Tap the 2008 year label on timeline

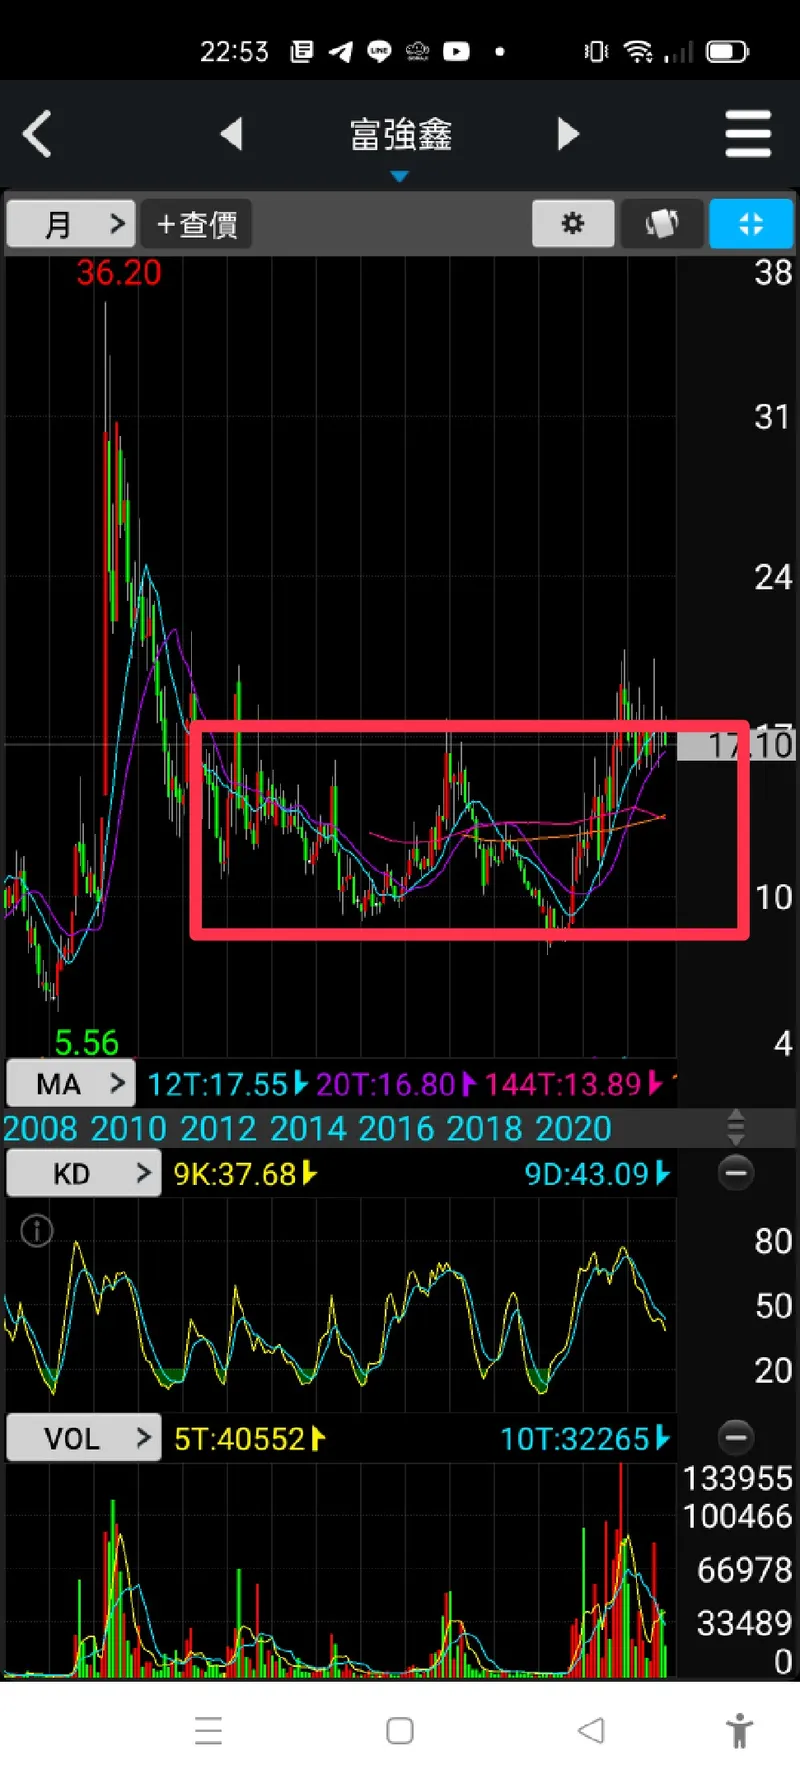pos(40,1128)
